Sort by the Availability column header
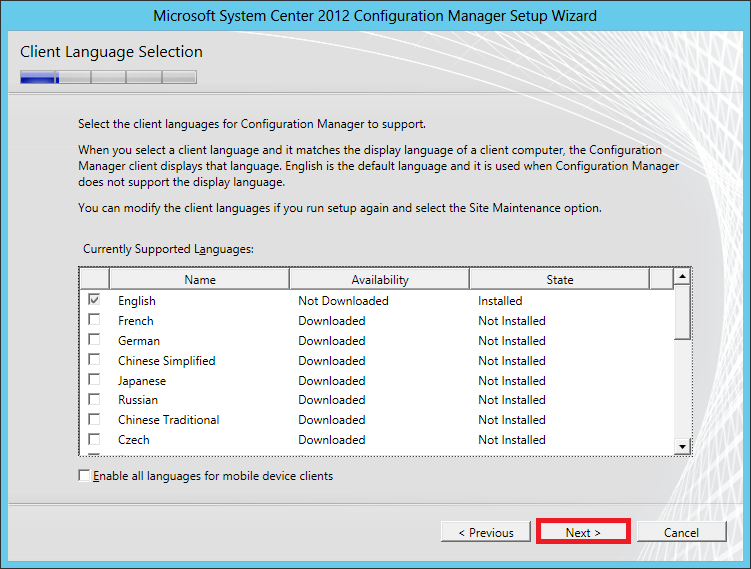Image resolution: width=751 pixels, height=569 pixels. click(379, 279)
